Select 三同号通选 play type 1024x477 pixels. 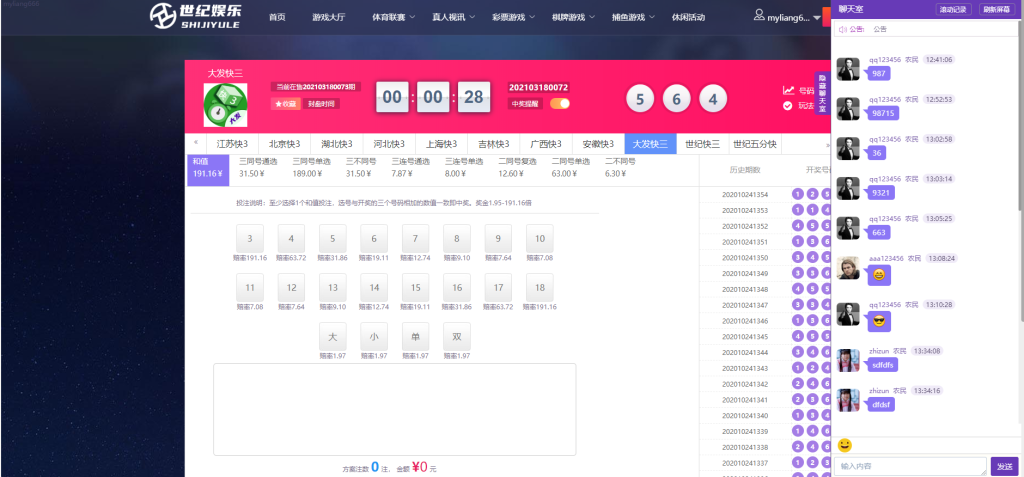pyautogui.click(x=257, y=167)
